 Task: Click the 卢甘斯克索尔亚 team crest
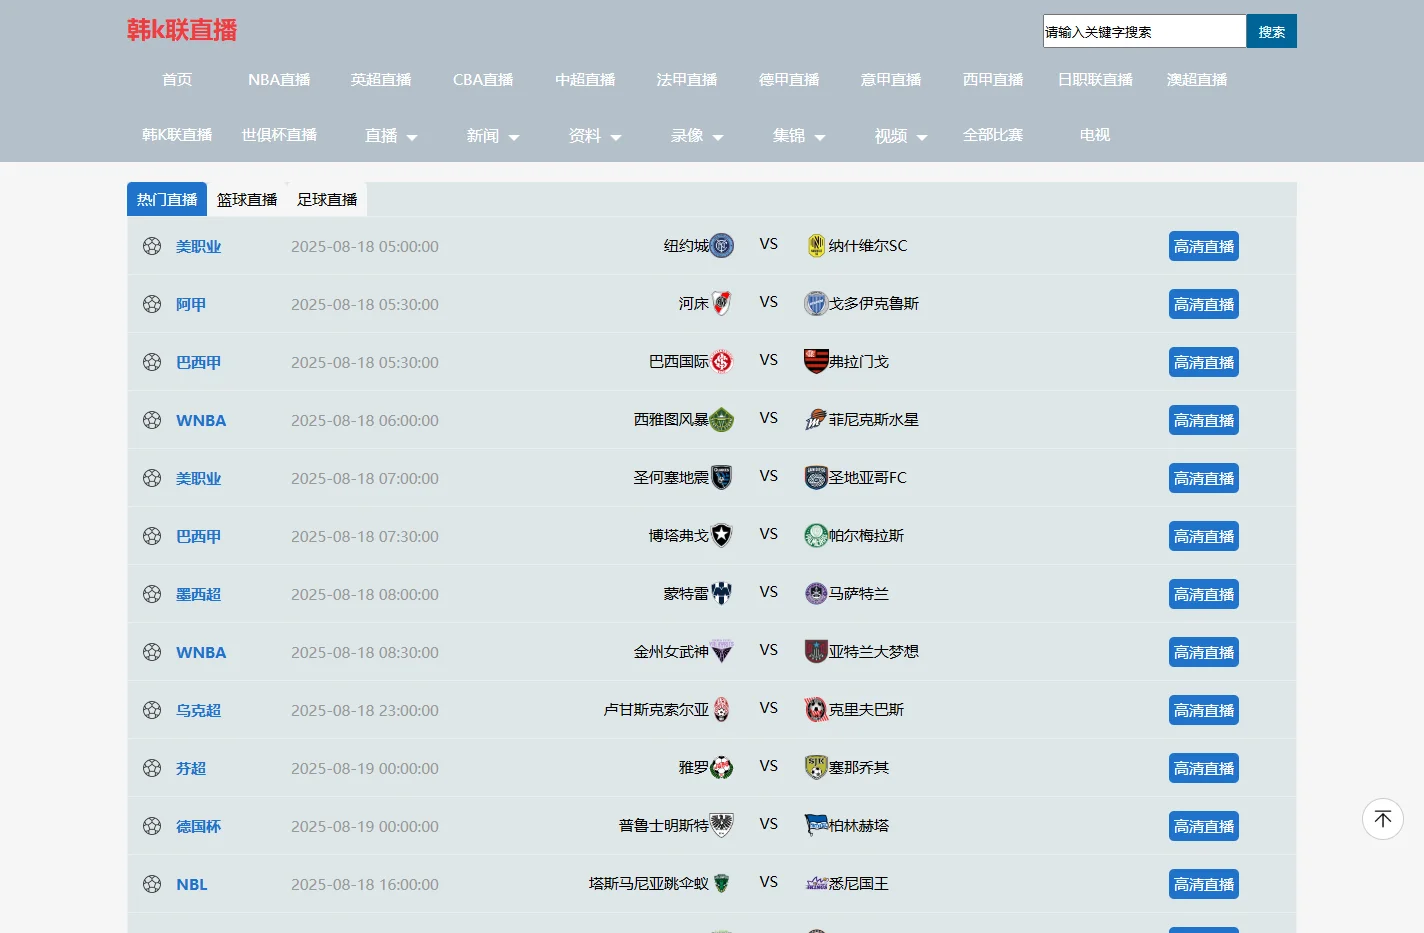[722, 710]
